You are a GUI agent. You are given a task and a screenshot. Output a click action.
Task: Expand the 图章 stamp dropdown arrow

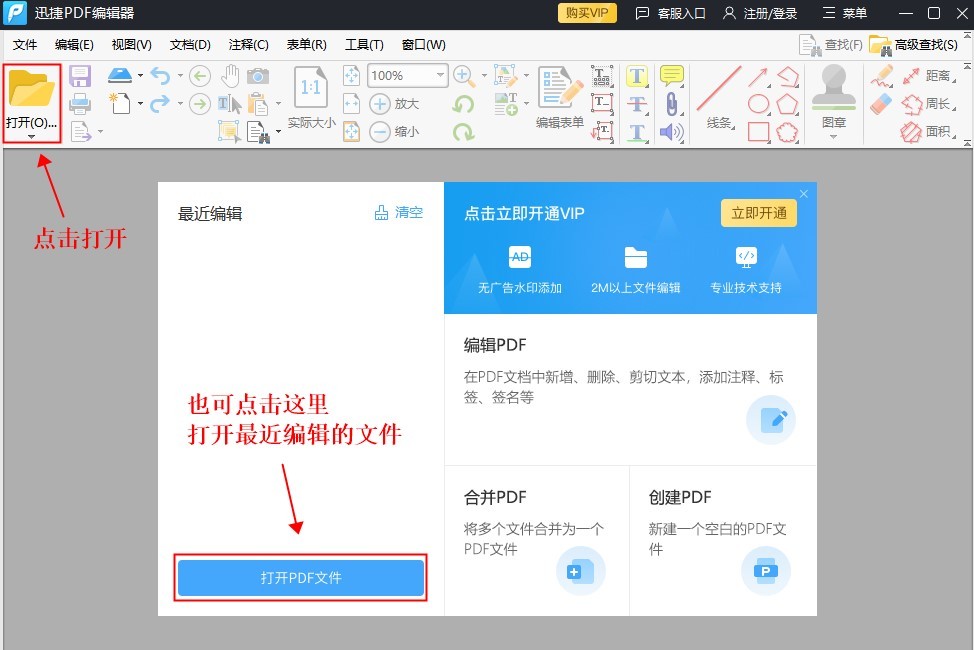[834, 136]
